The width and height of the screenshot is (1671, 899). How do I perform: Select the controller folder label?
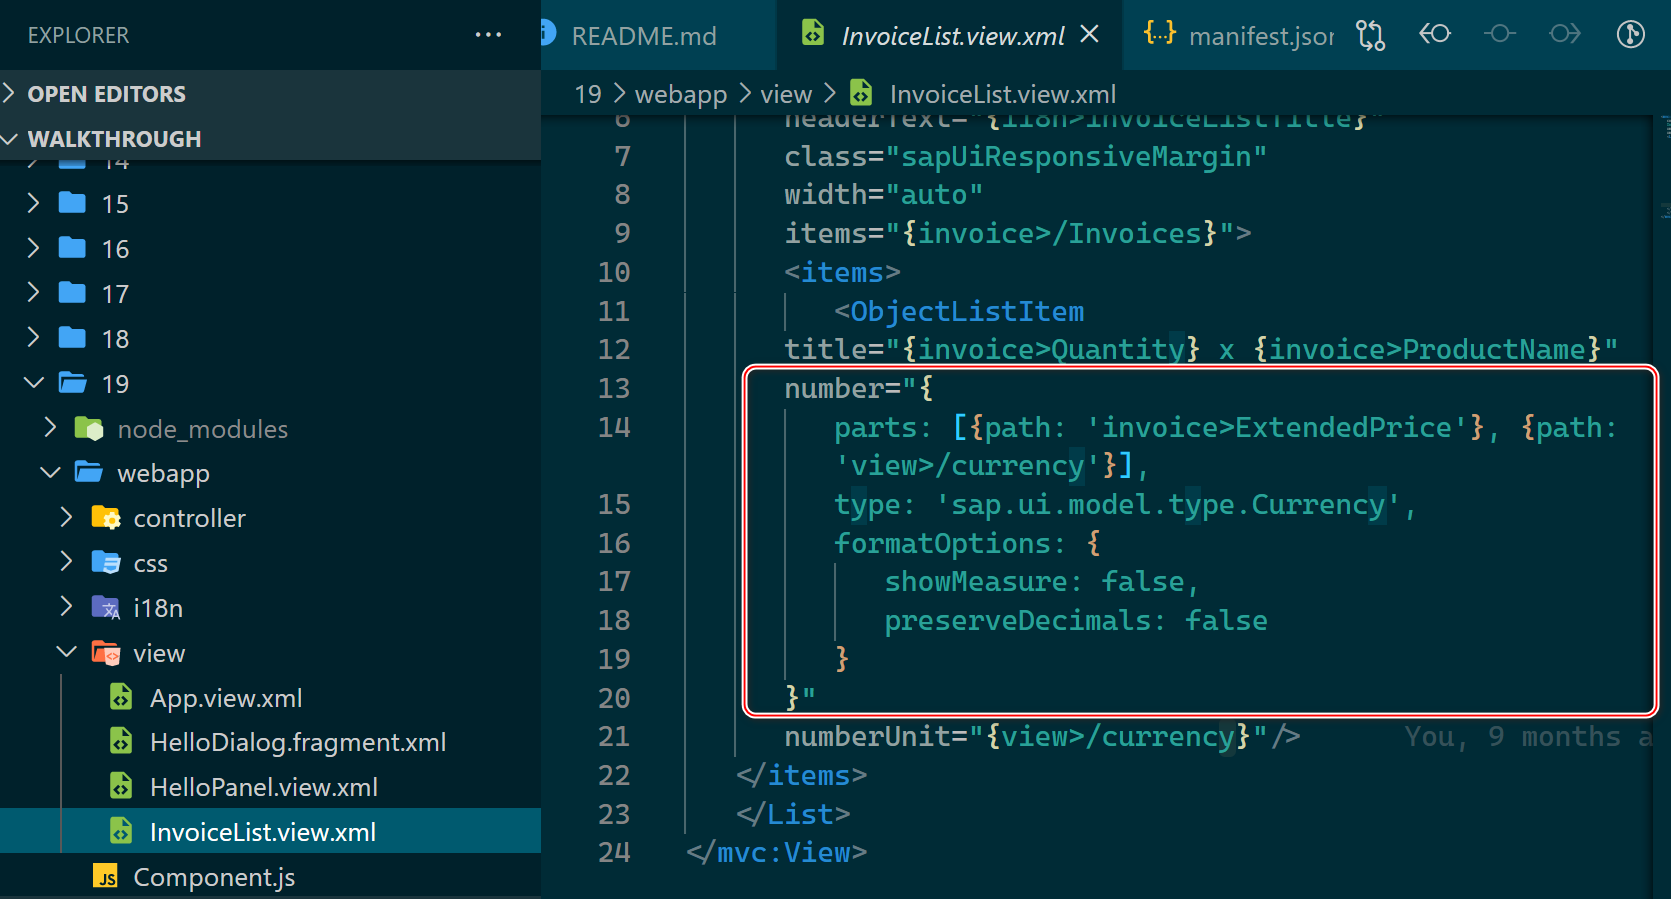(189, 519)
